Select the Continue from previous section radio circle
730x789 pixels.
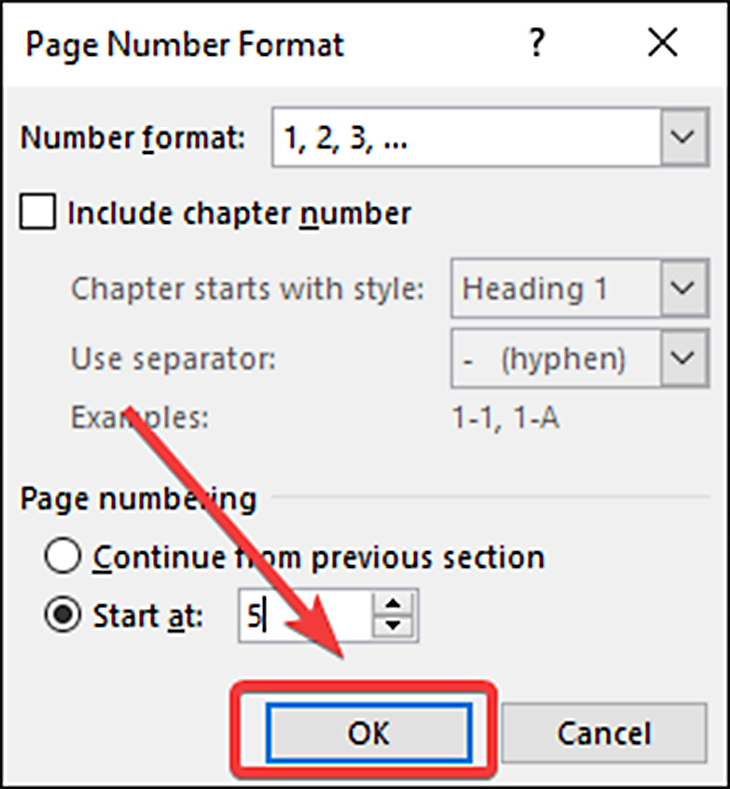click(x=62, y=556)
